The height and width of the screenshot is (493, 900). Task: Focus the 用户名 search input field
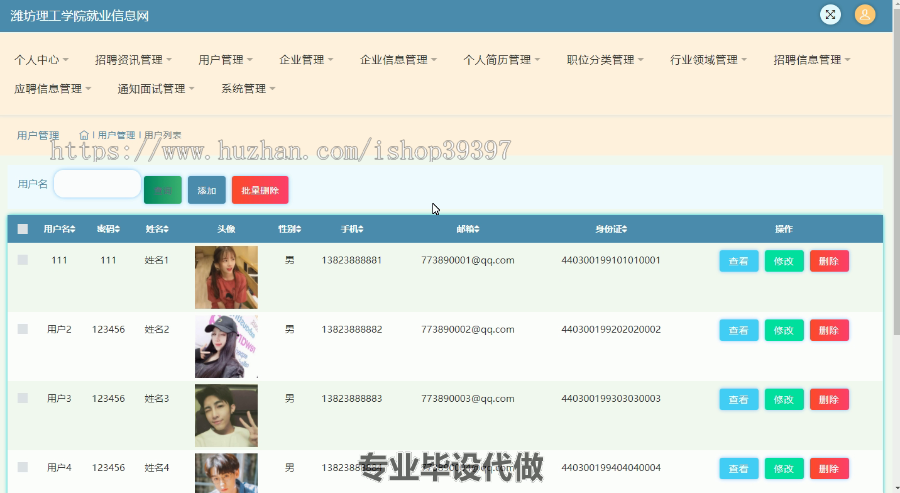coord(97,184)
